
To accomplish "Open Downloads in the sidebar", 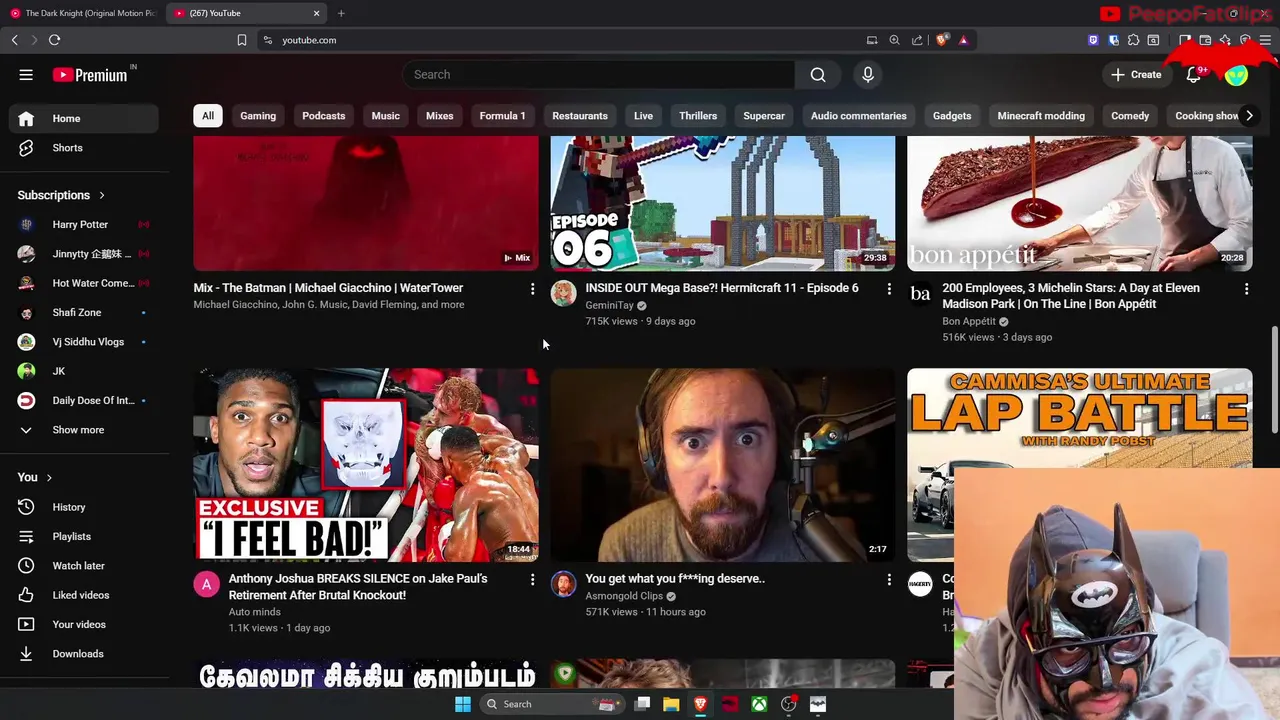I will pos(84,654).
